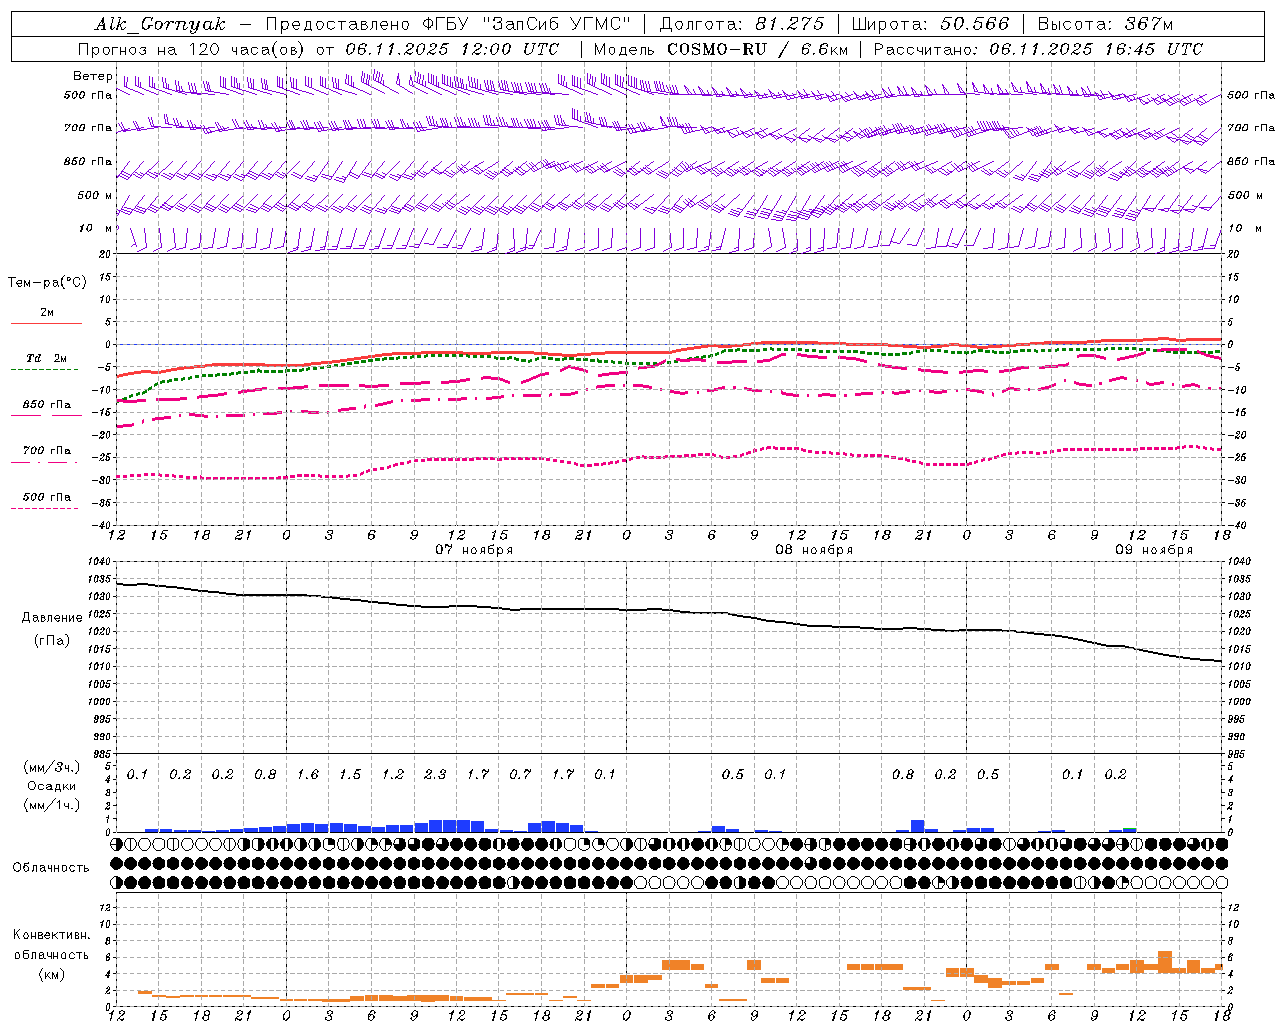Click the '(мм/1ч.)' precipitation unit label
Image resolution: width=1280 pixels, height=1024 pixels.
tap(52, 805)
